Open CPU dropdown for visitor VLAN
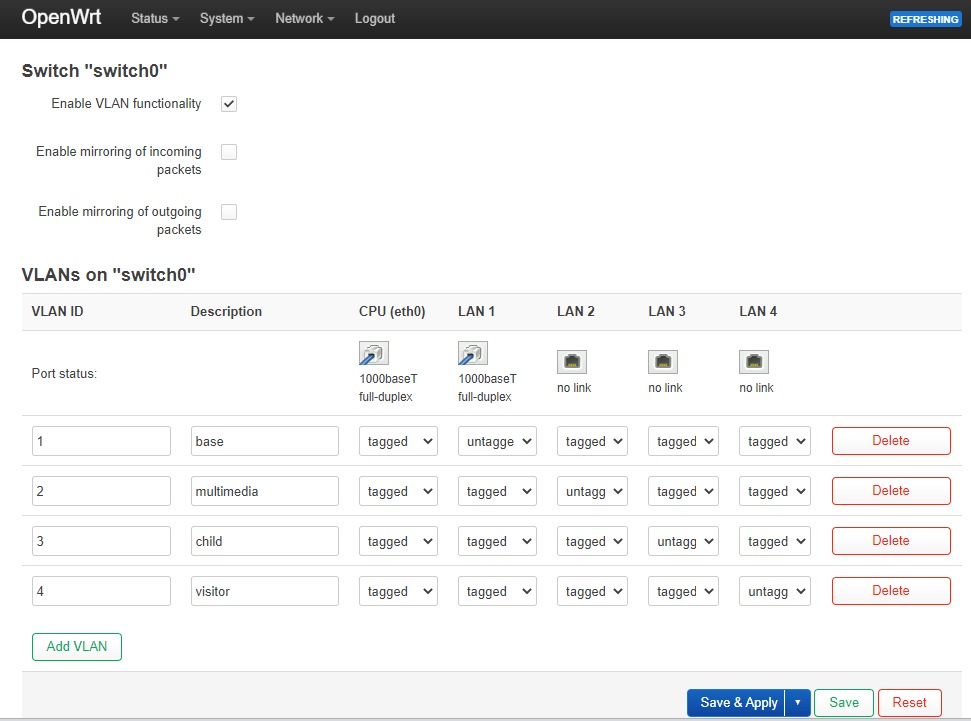Image resolution: width=971 pixels, height=721 pixels. [398, 592]
